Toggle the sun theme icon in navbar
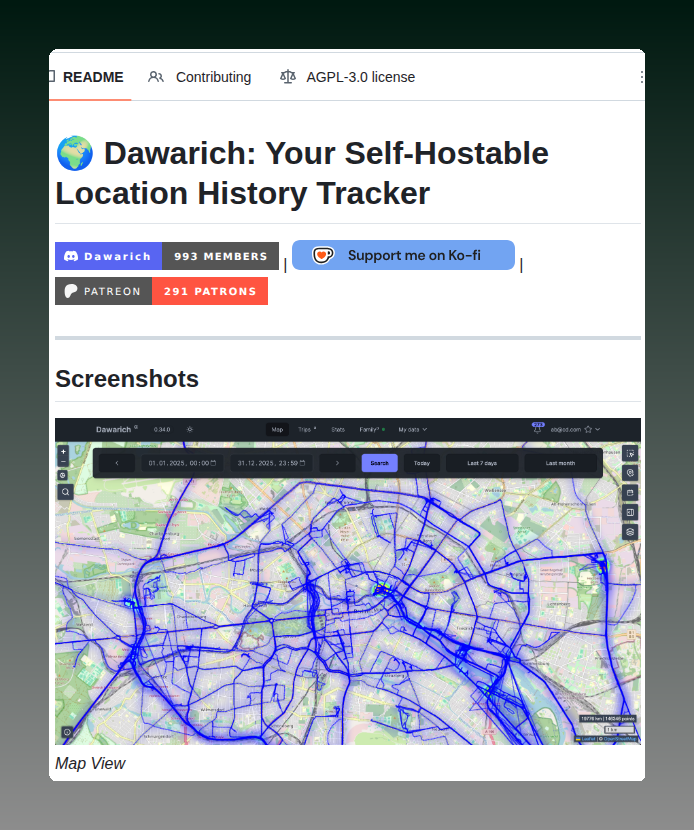 click(x=190, y=429)
